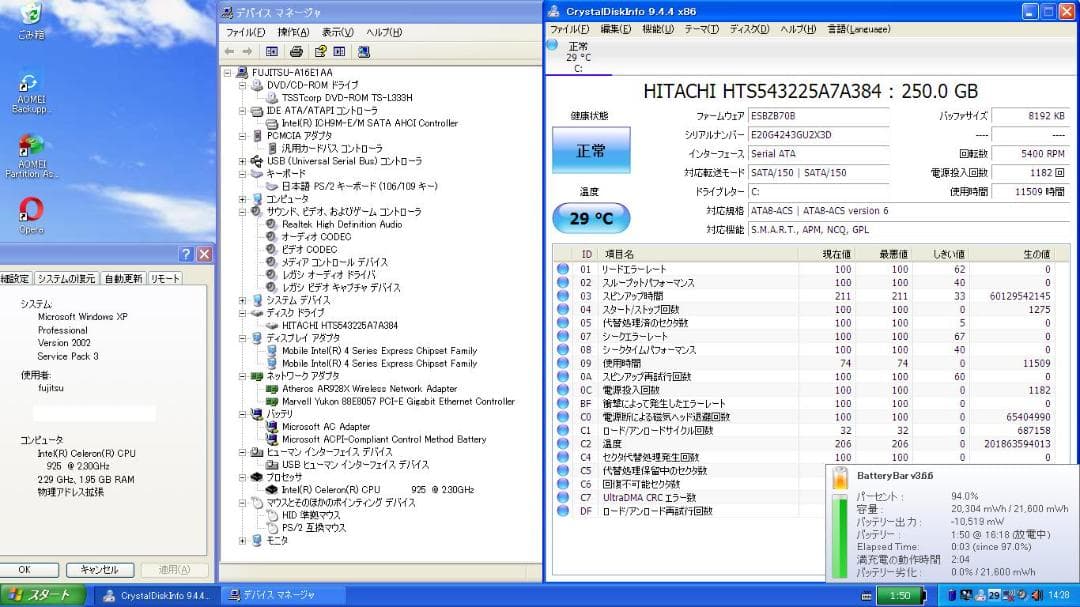Click the 29 °C temperature button
Image resolution: width=1080 pixels, height=607 pixels.
[591, 218]
